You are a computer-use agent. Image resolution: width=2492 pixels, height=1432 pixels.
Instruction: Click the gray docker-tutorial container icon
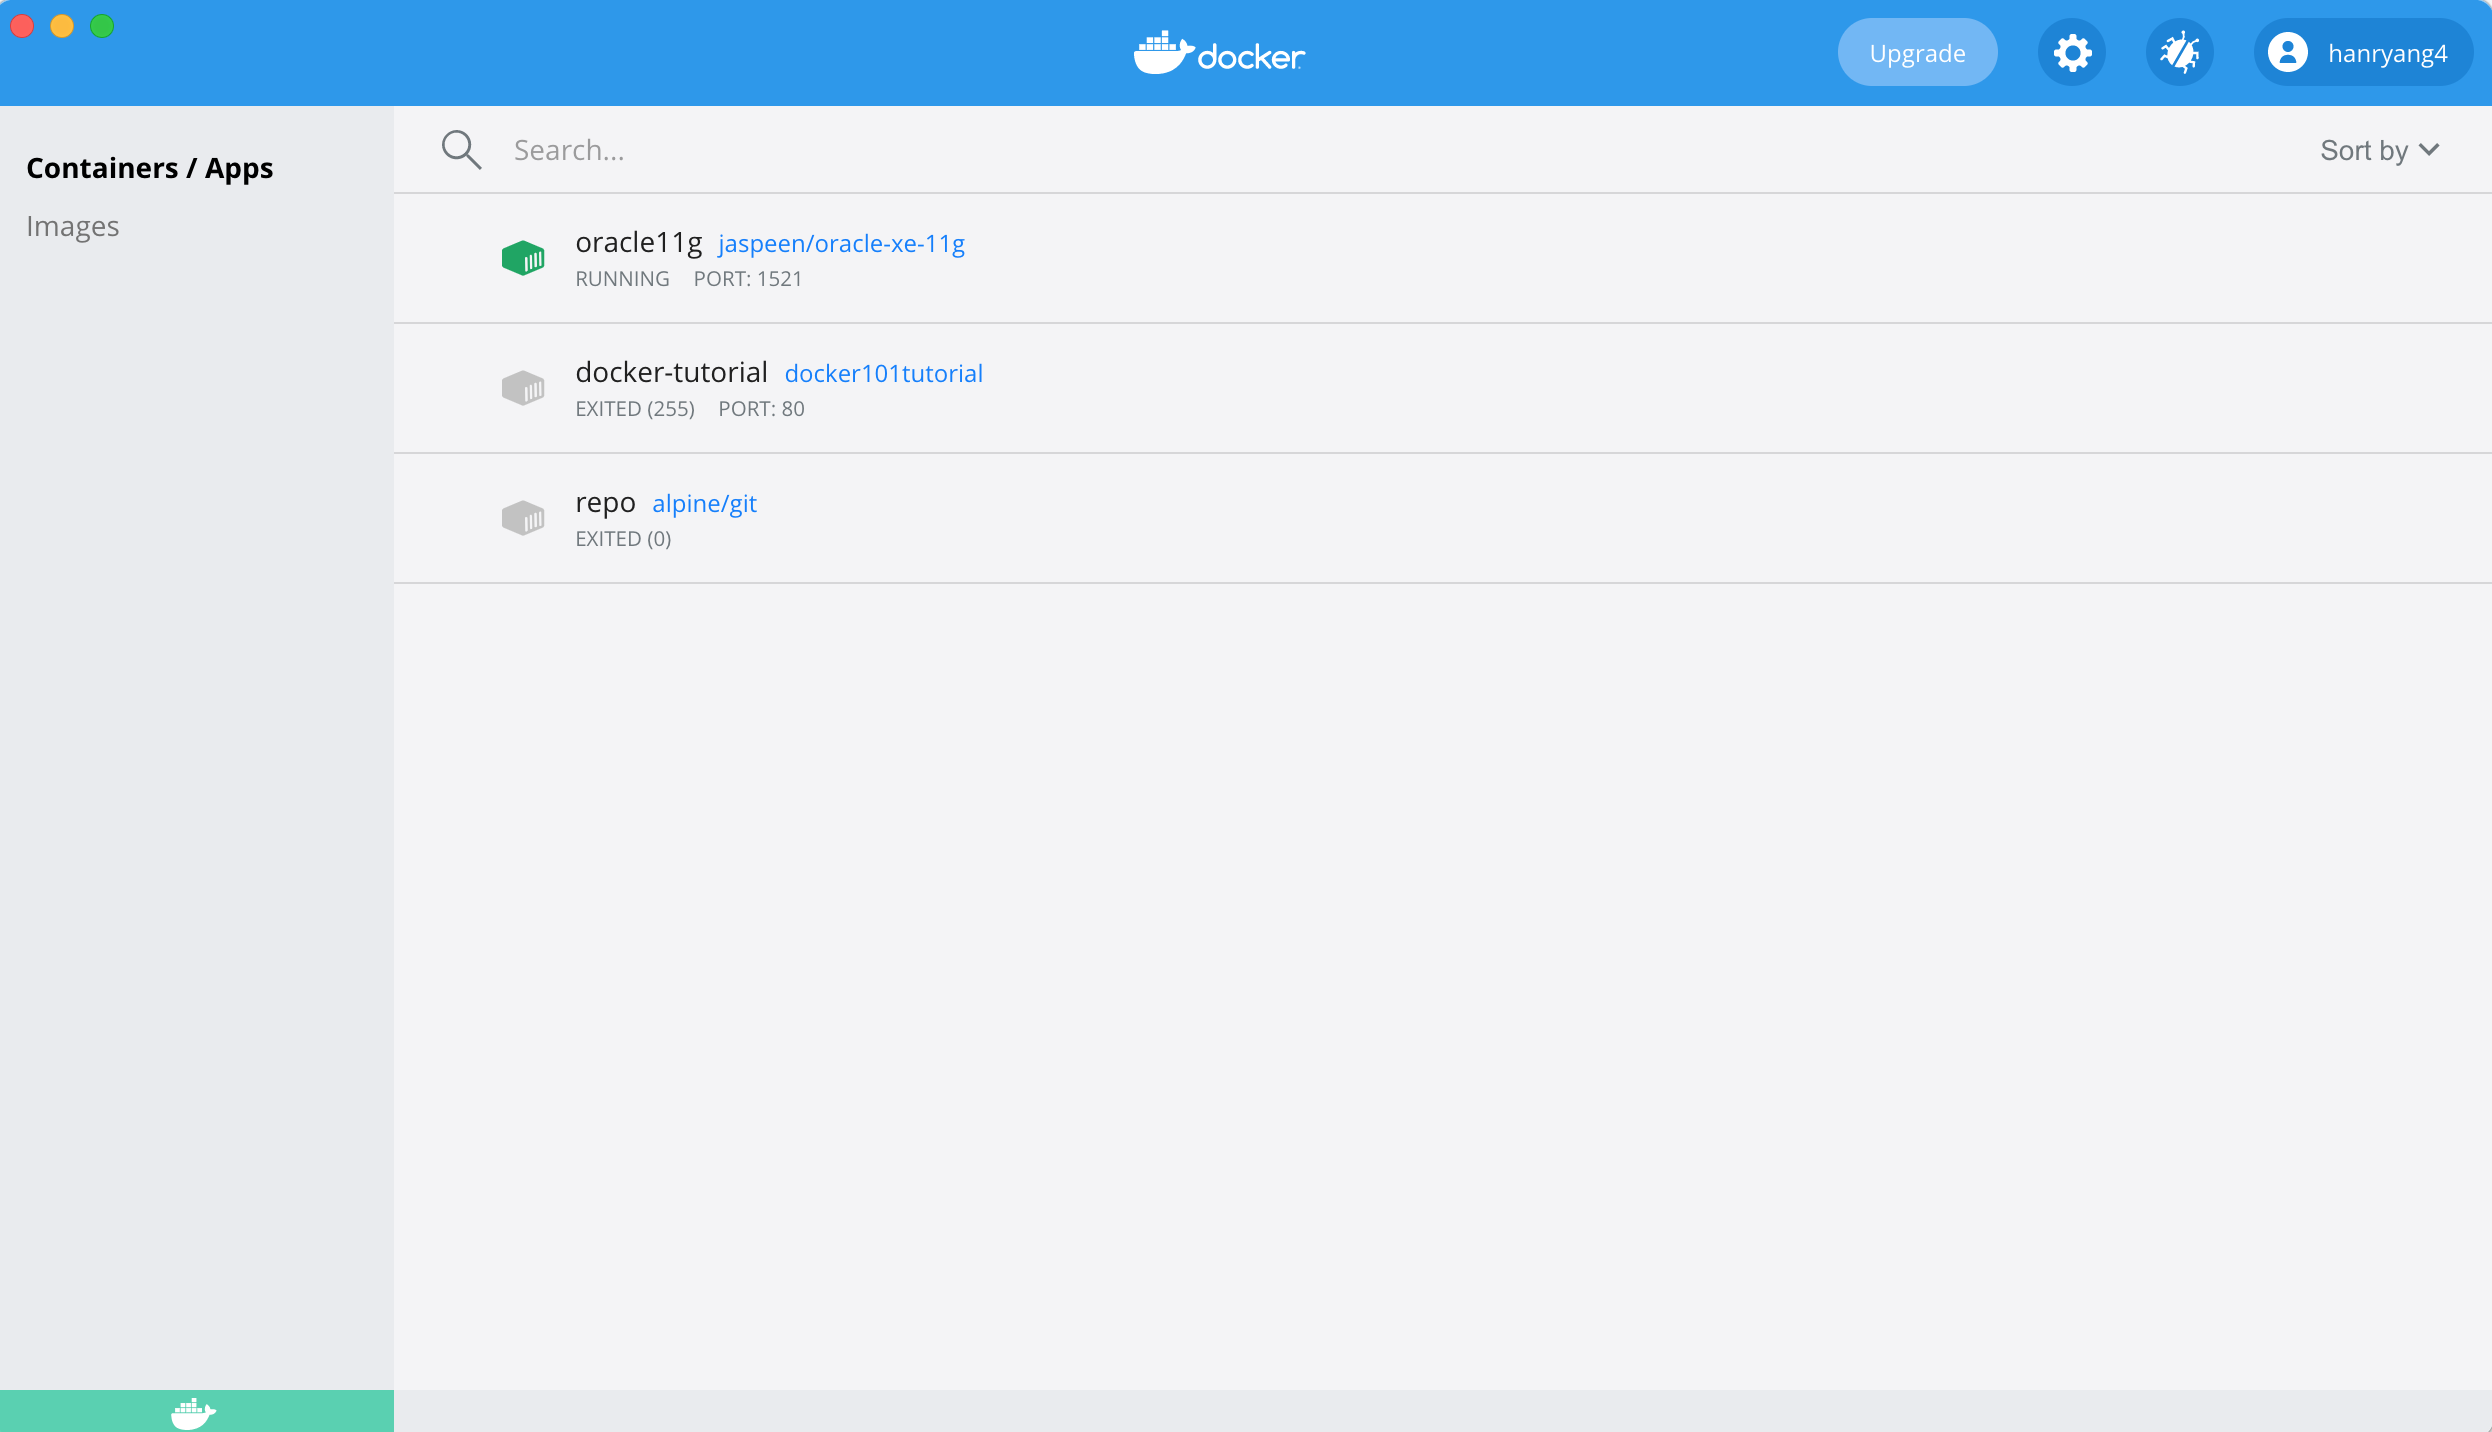(x=523, y=389)
